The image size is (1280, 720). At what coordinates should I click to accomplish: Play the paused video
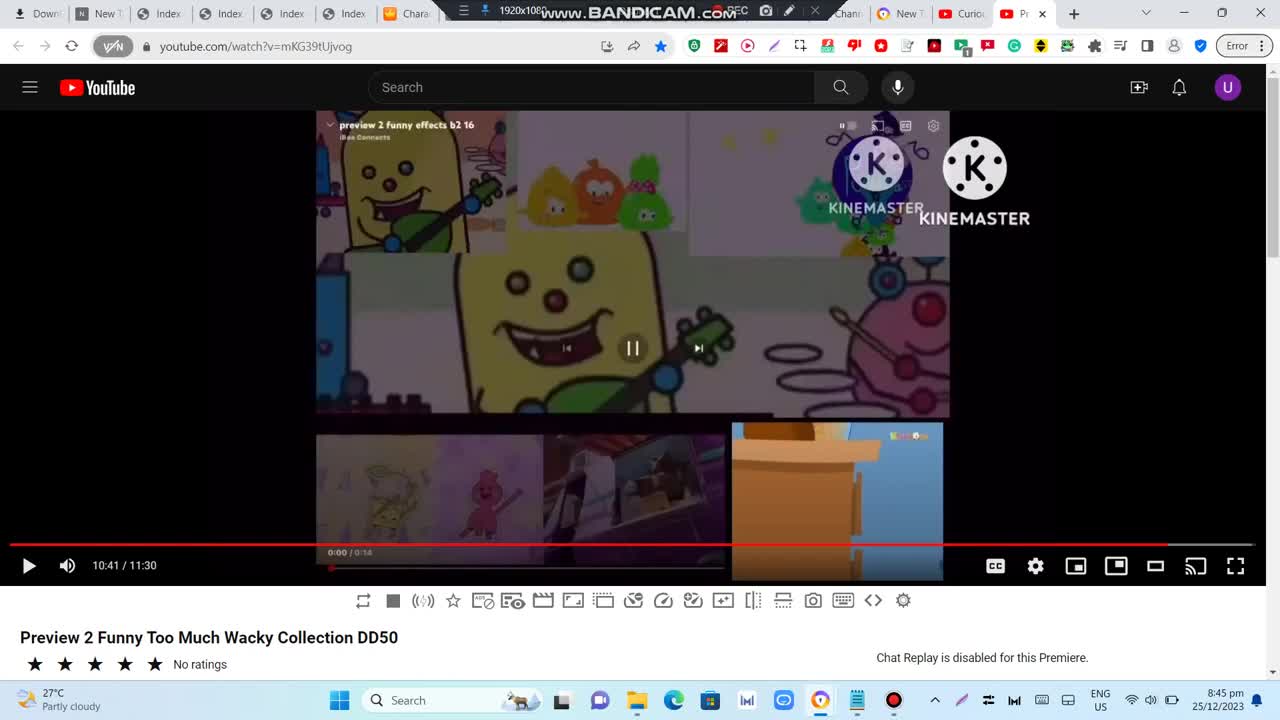(x=28, y=566)
